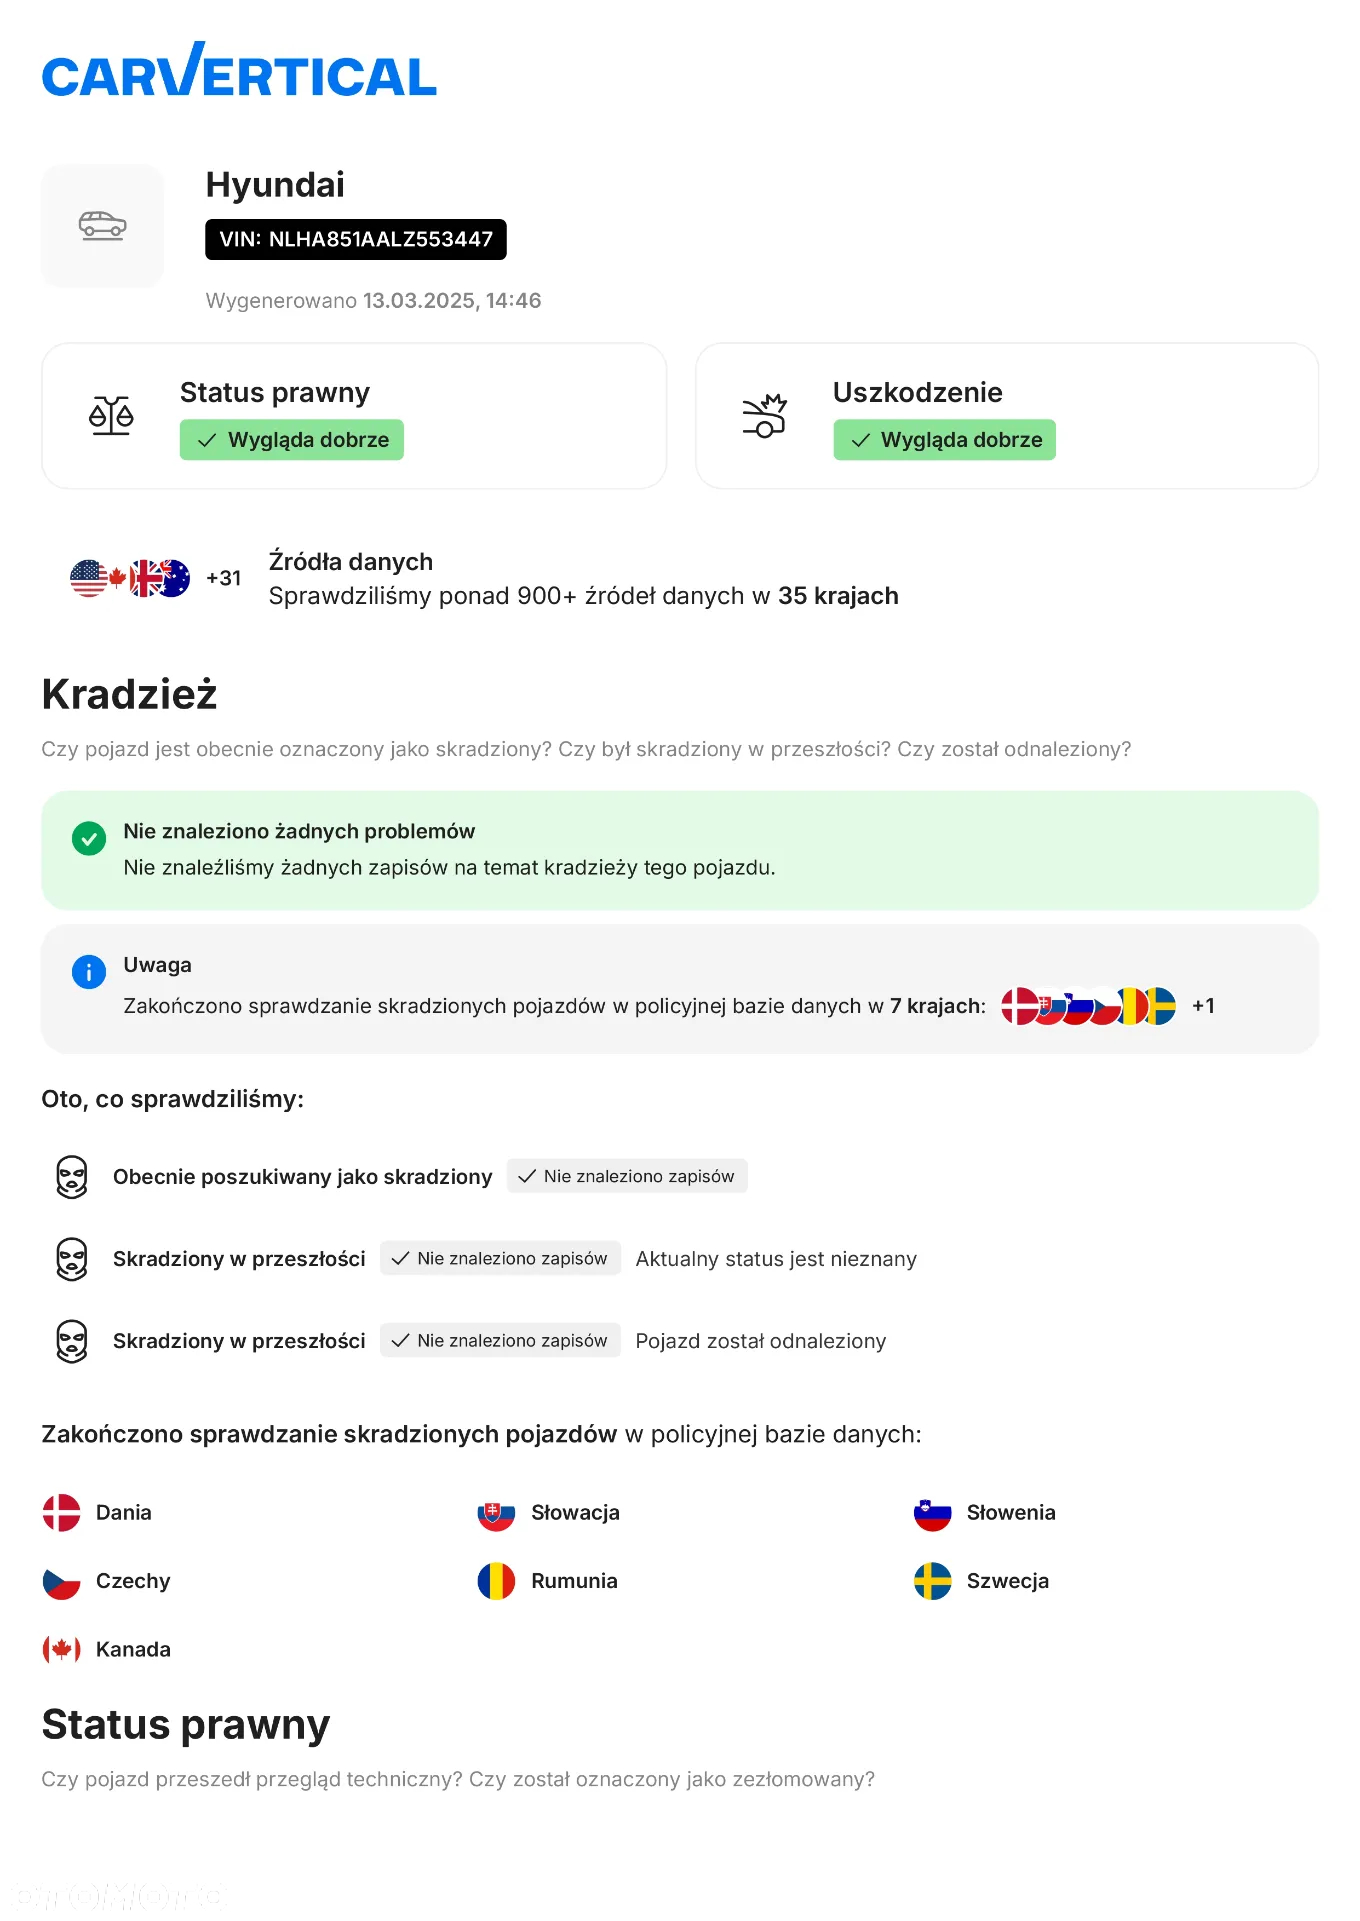Click the +1 countries counter in Uwaga

(x=1203, y=1006)
